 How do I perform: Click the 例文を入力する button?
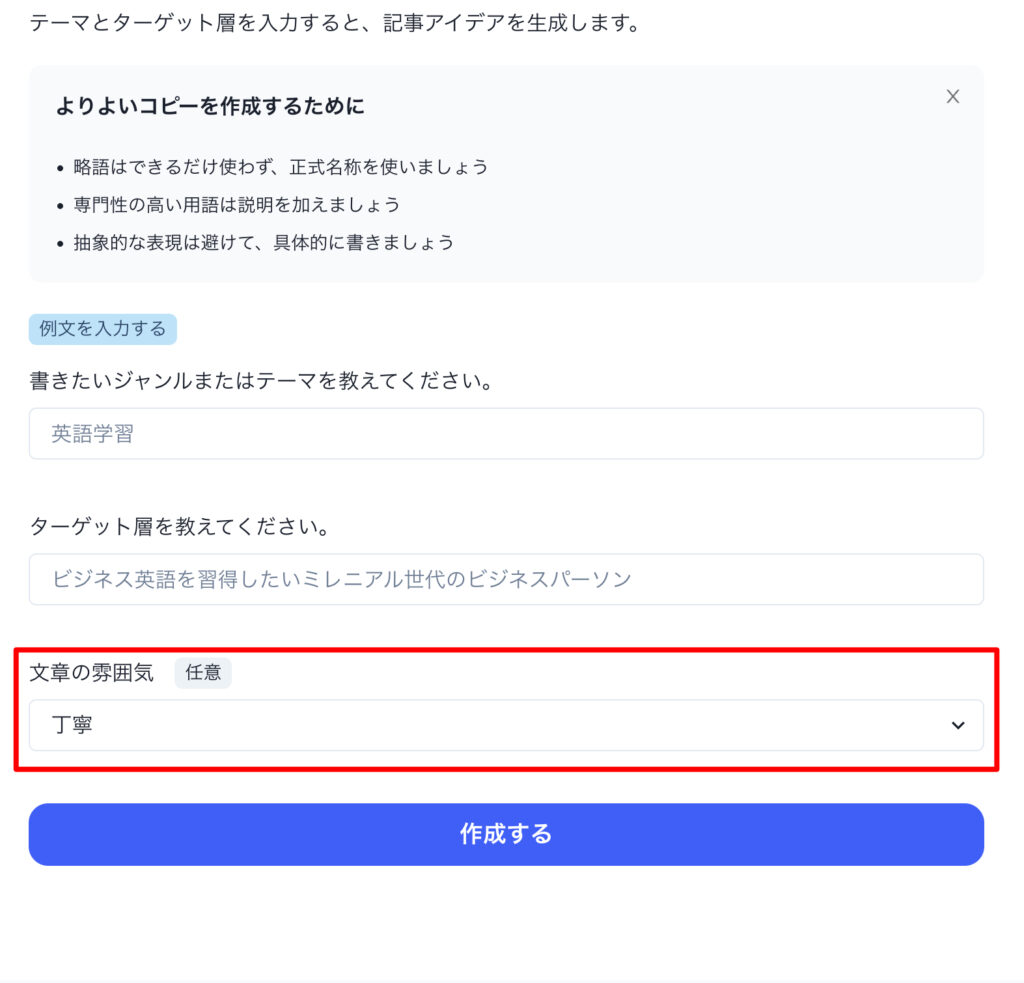click(103, 329)
